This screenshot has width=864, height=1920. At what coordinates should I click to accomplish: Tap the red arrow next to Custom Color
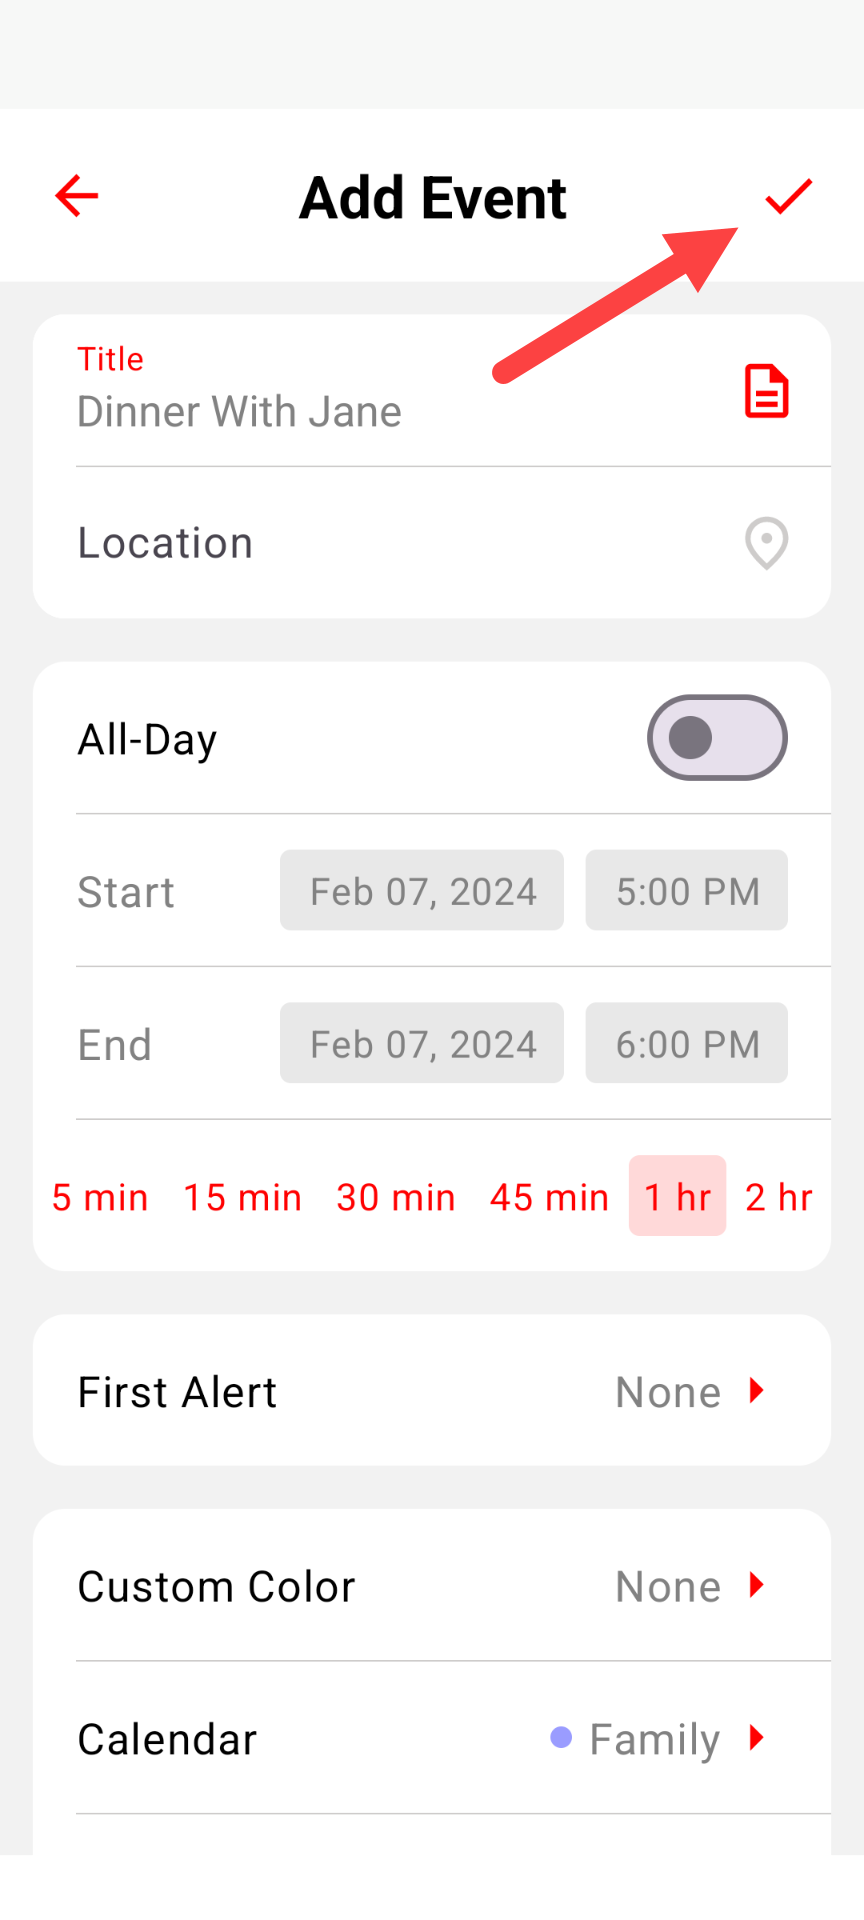tap(757, 1584)
